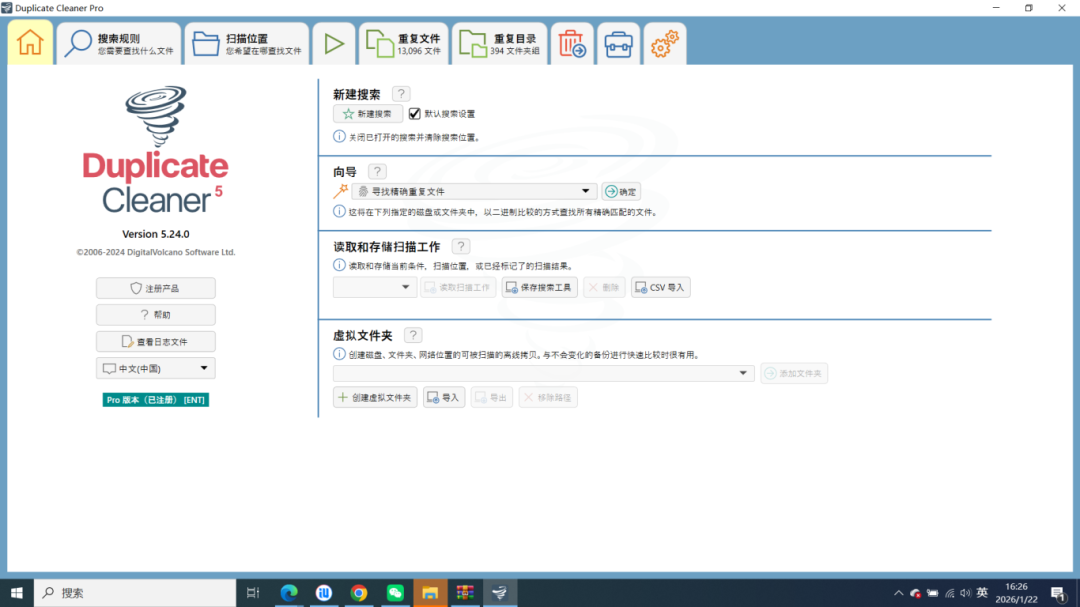This screenshot has height=607, width=1080.
Task: Click the 查看日志文件 button
Action: (x=156, y=342)
